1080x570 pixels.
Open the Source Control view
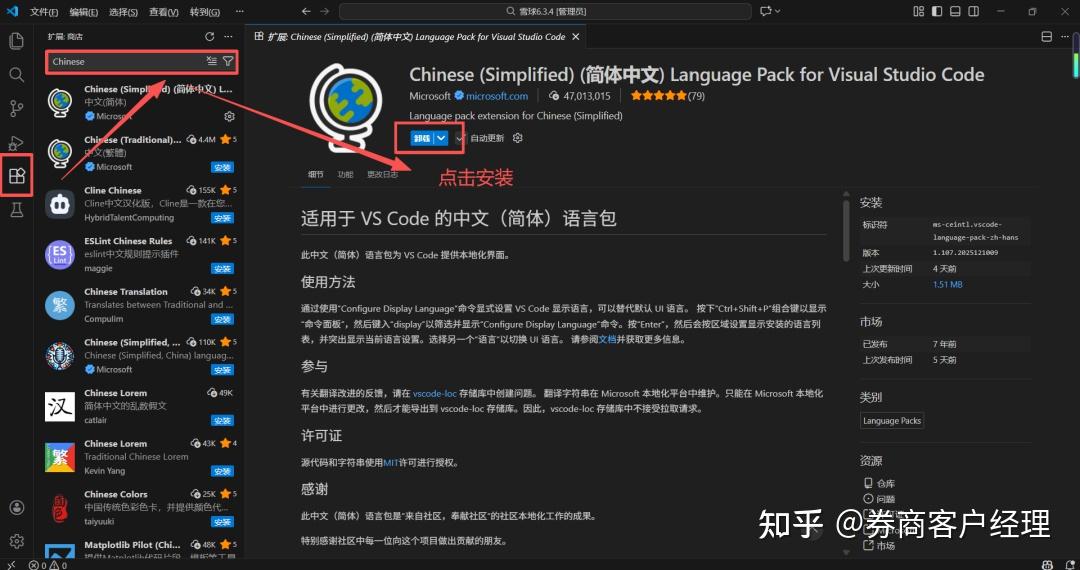click(17, 108)
